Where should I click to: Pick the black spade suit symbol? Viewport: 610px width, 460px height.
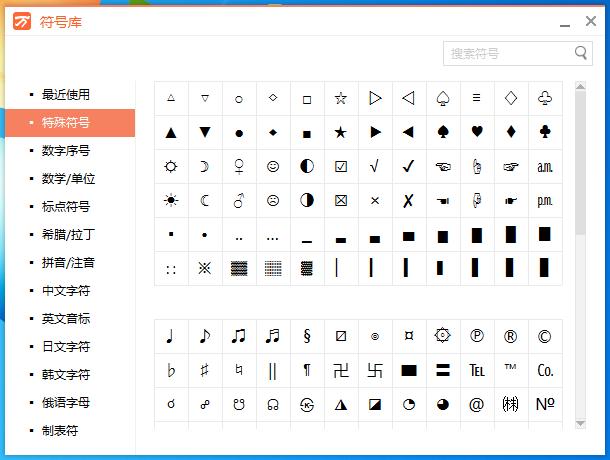[x=442, y=132]
